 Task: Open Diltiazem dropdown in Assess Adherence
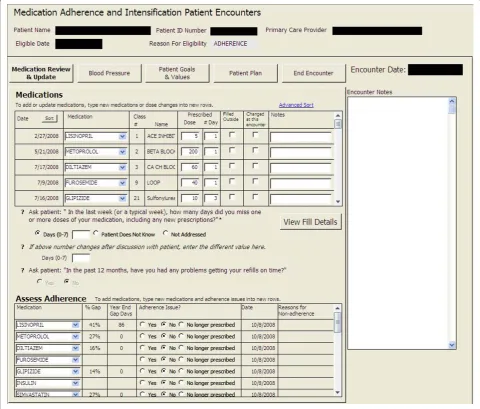pyautogui.click(x=76, y=348)
